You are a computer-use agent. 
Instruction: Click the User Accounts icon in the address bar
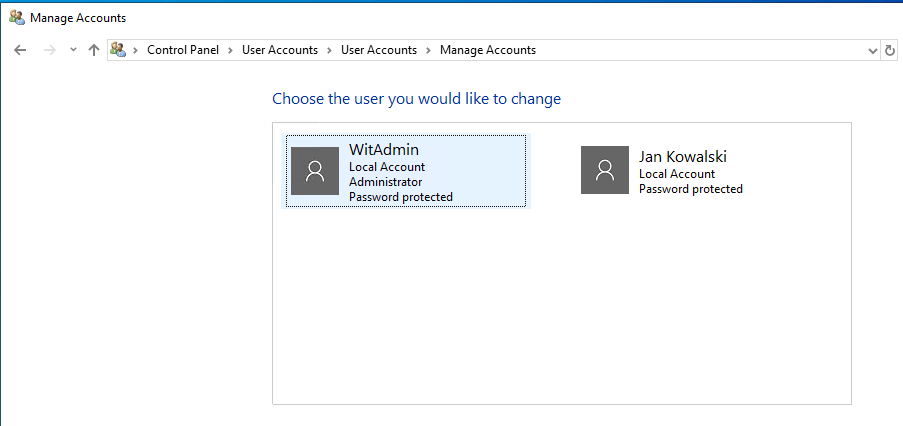click(x=119, y=50)
